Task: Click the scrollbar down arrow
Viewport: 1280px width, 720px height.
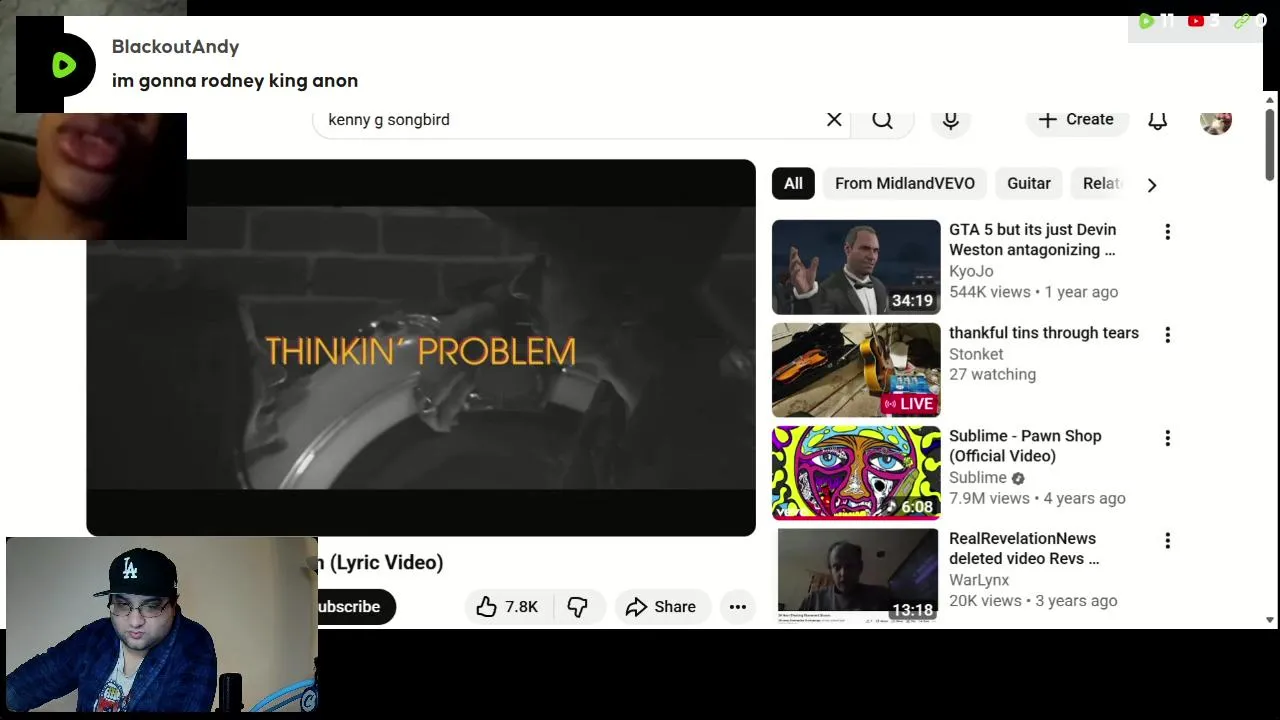Action: [x=1270, y=619]
